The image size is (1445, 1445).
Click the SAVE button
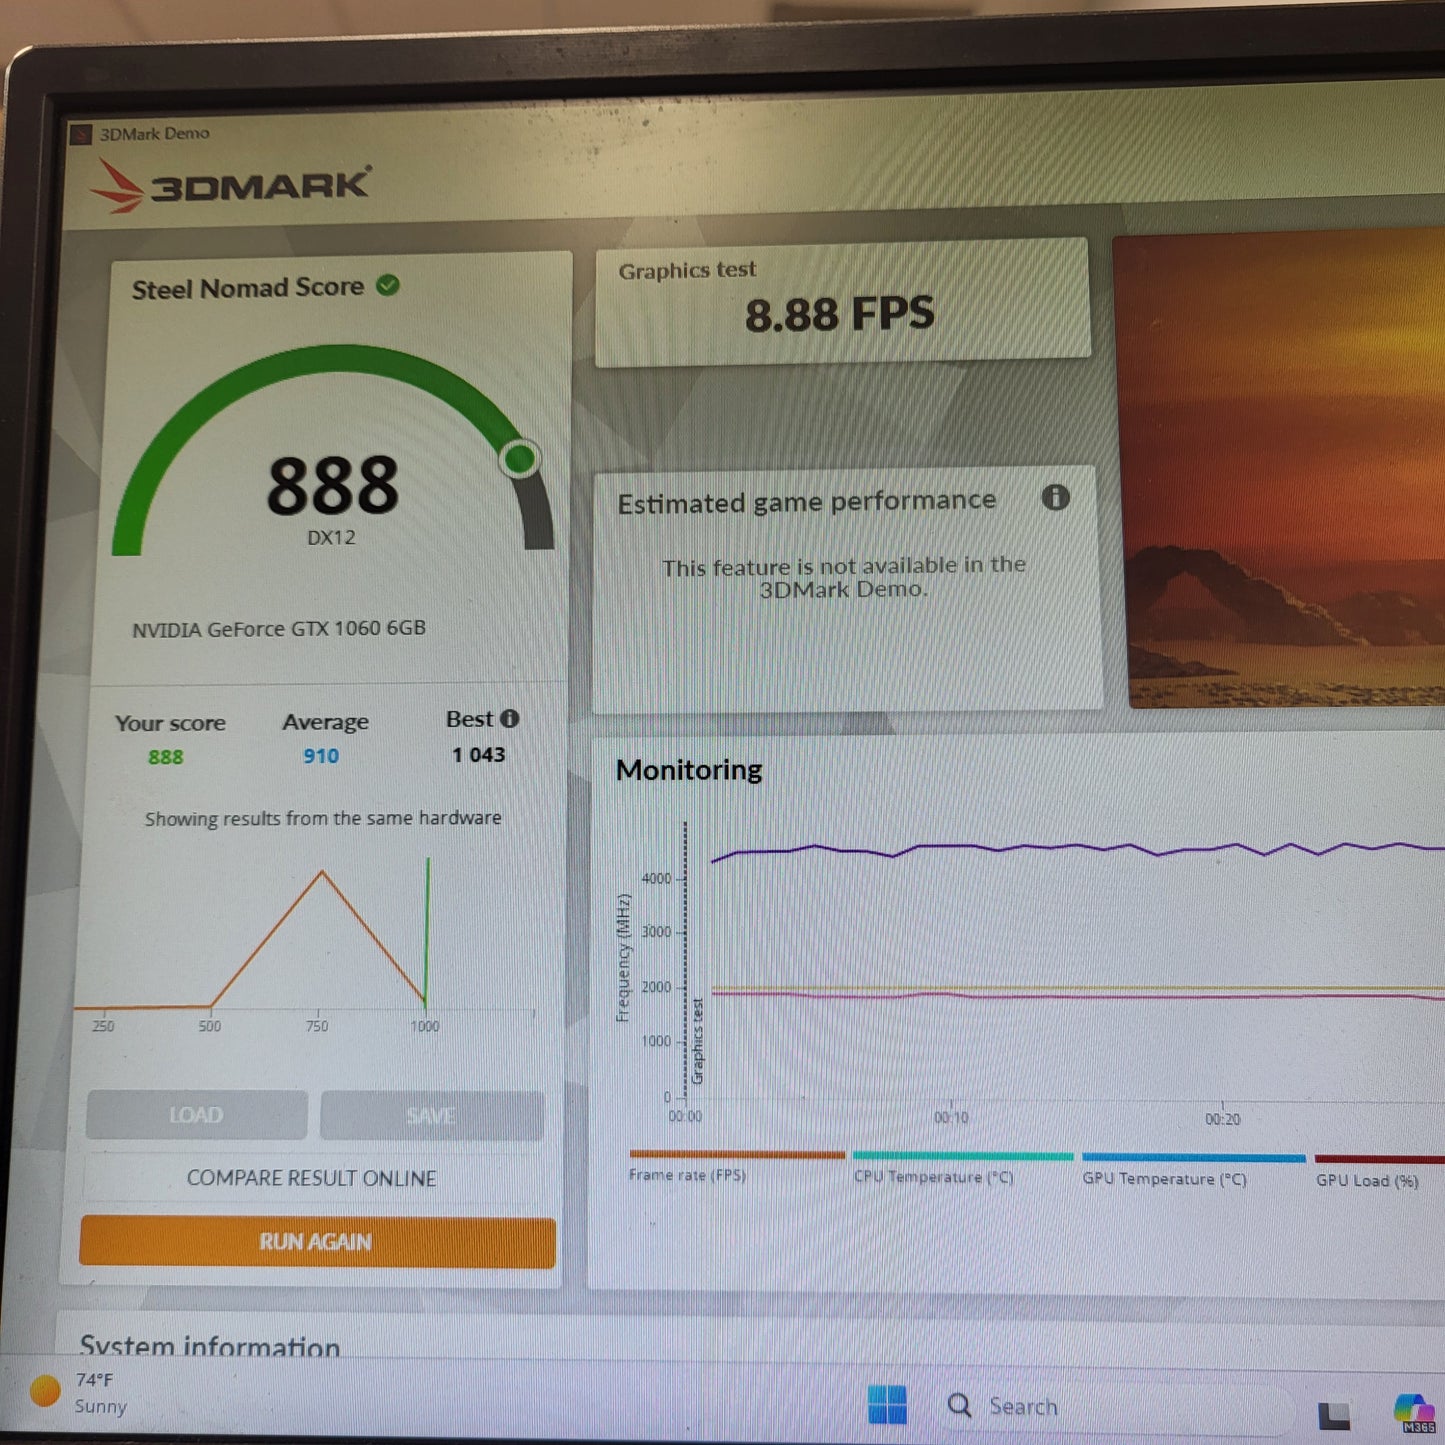click(x=432, y=1116)
